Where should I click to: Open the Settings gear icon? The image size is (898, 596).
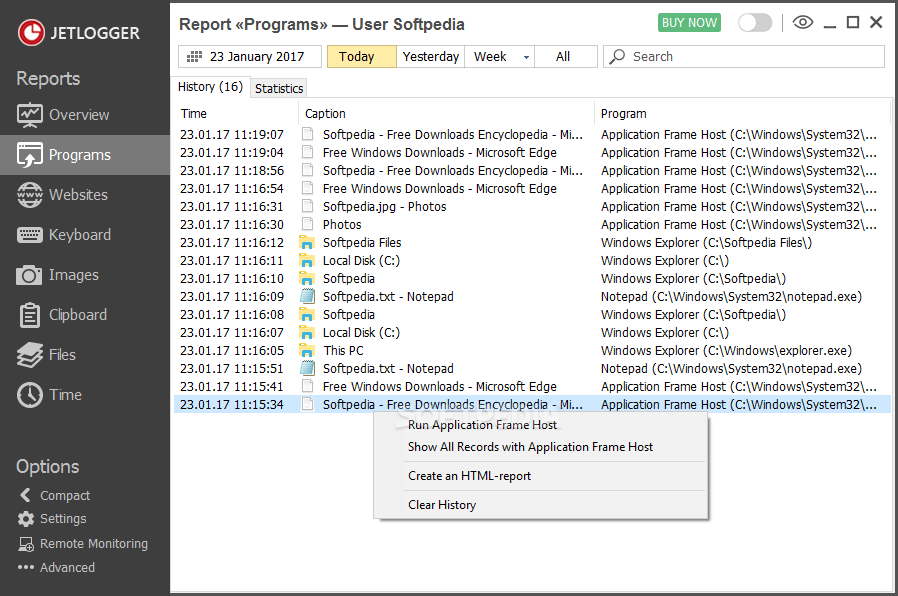point(26,519)
